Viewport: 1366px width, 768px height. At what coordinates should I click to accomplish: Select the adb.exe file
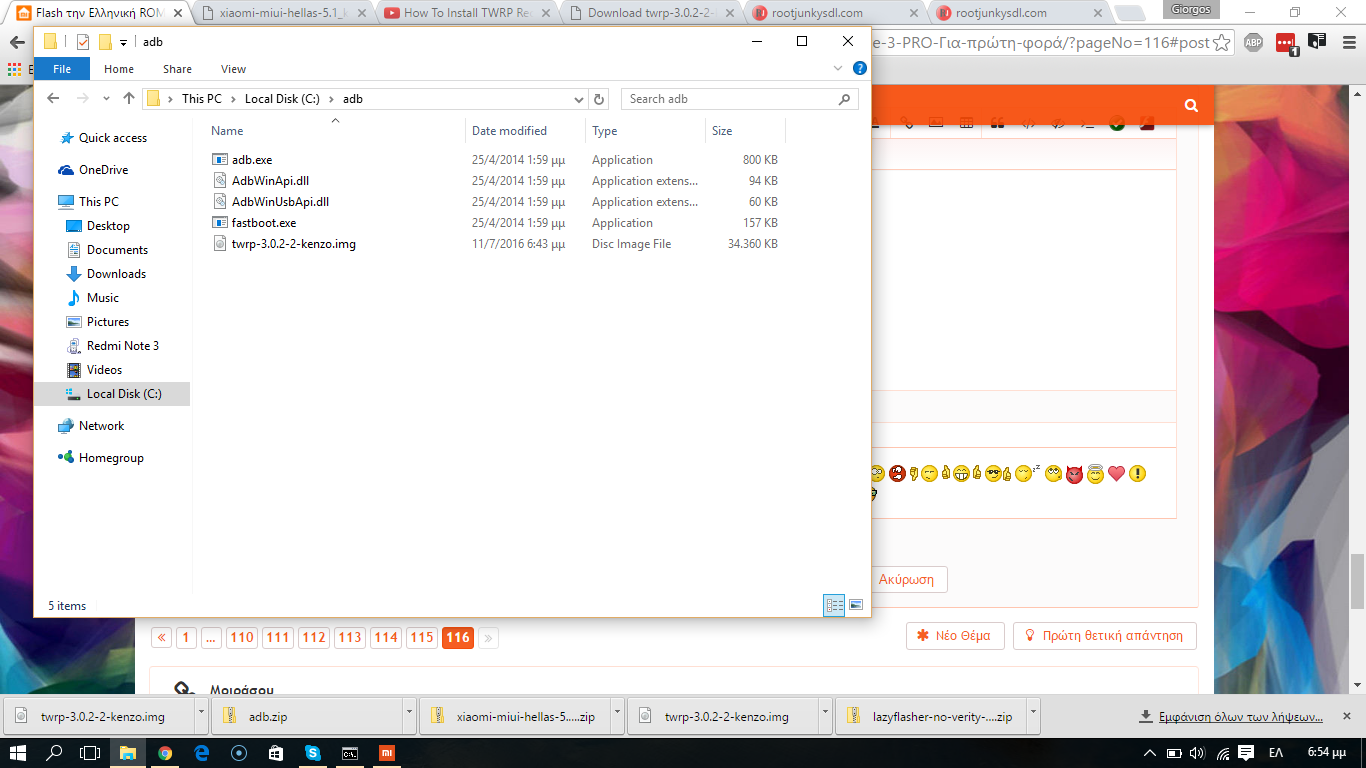pyautogui.click(x=252, y=160)
